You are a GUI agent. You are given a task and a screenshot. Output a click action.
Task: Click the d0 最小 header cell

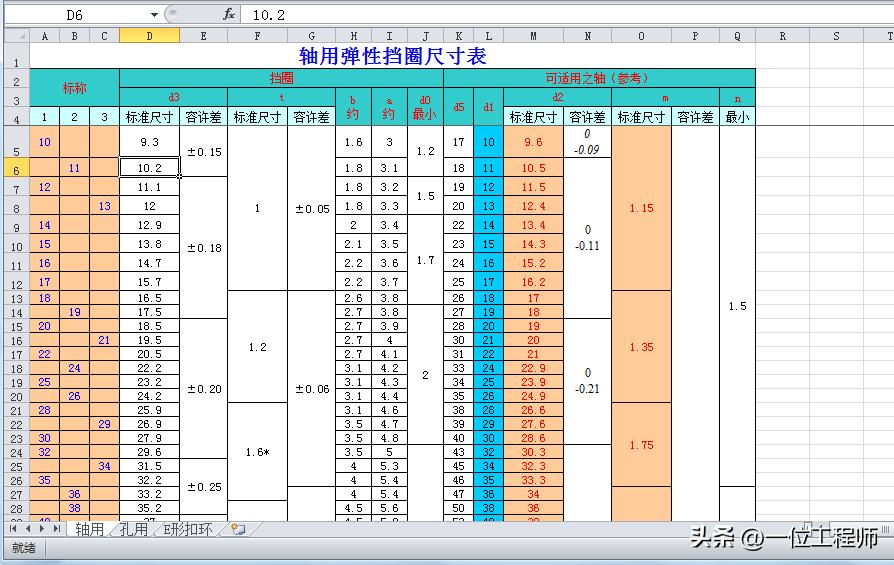coord(425,107)
